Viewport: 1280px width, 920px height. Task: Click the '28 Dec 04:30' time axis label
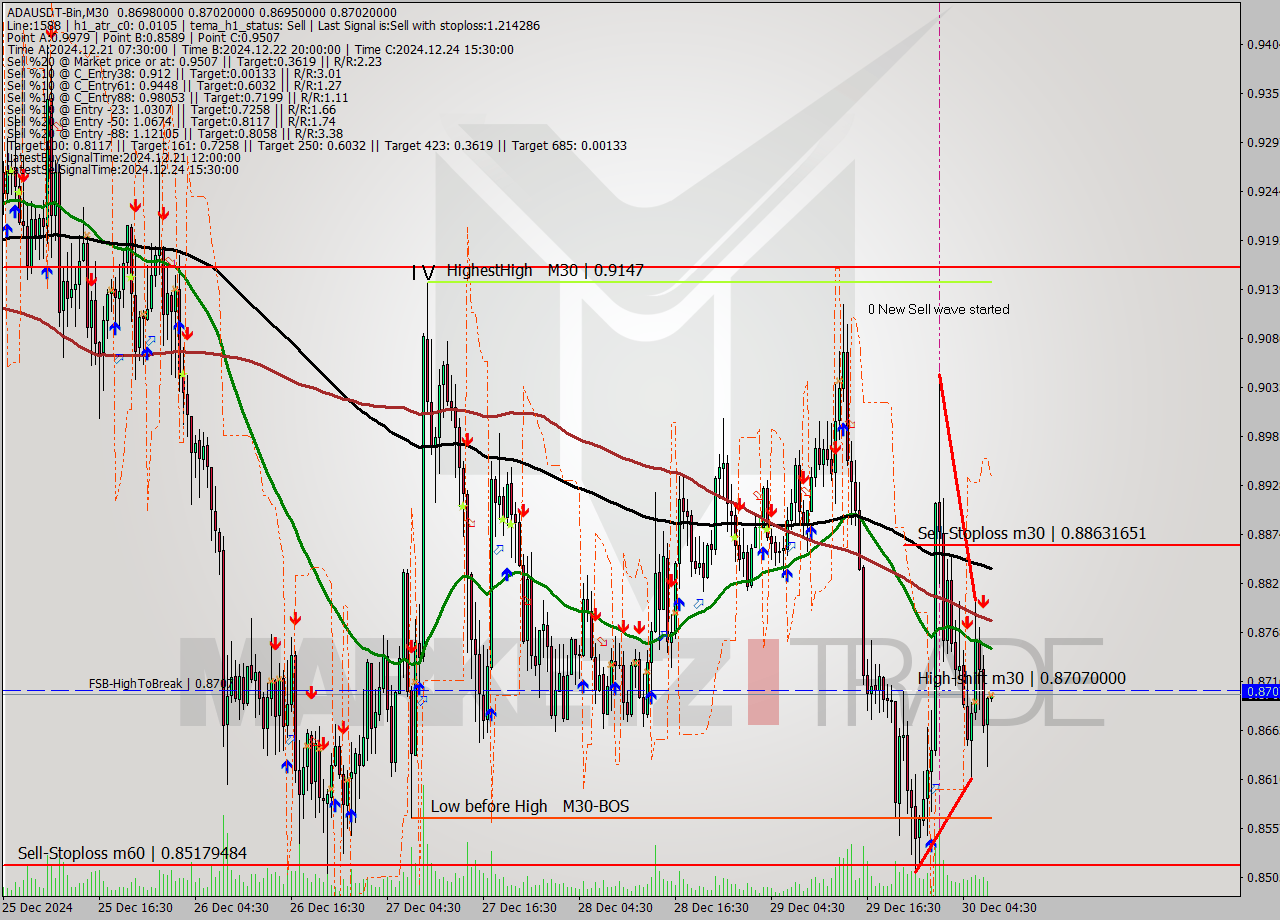pyautogui.click(x=614, y=908)
